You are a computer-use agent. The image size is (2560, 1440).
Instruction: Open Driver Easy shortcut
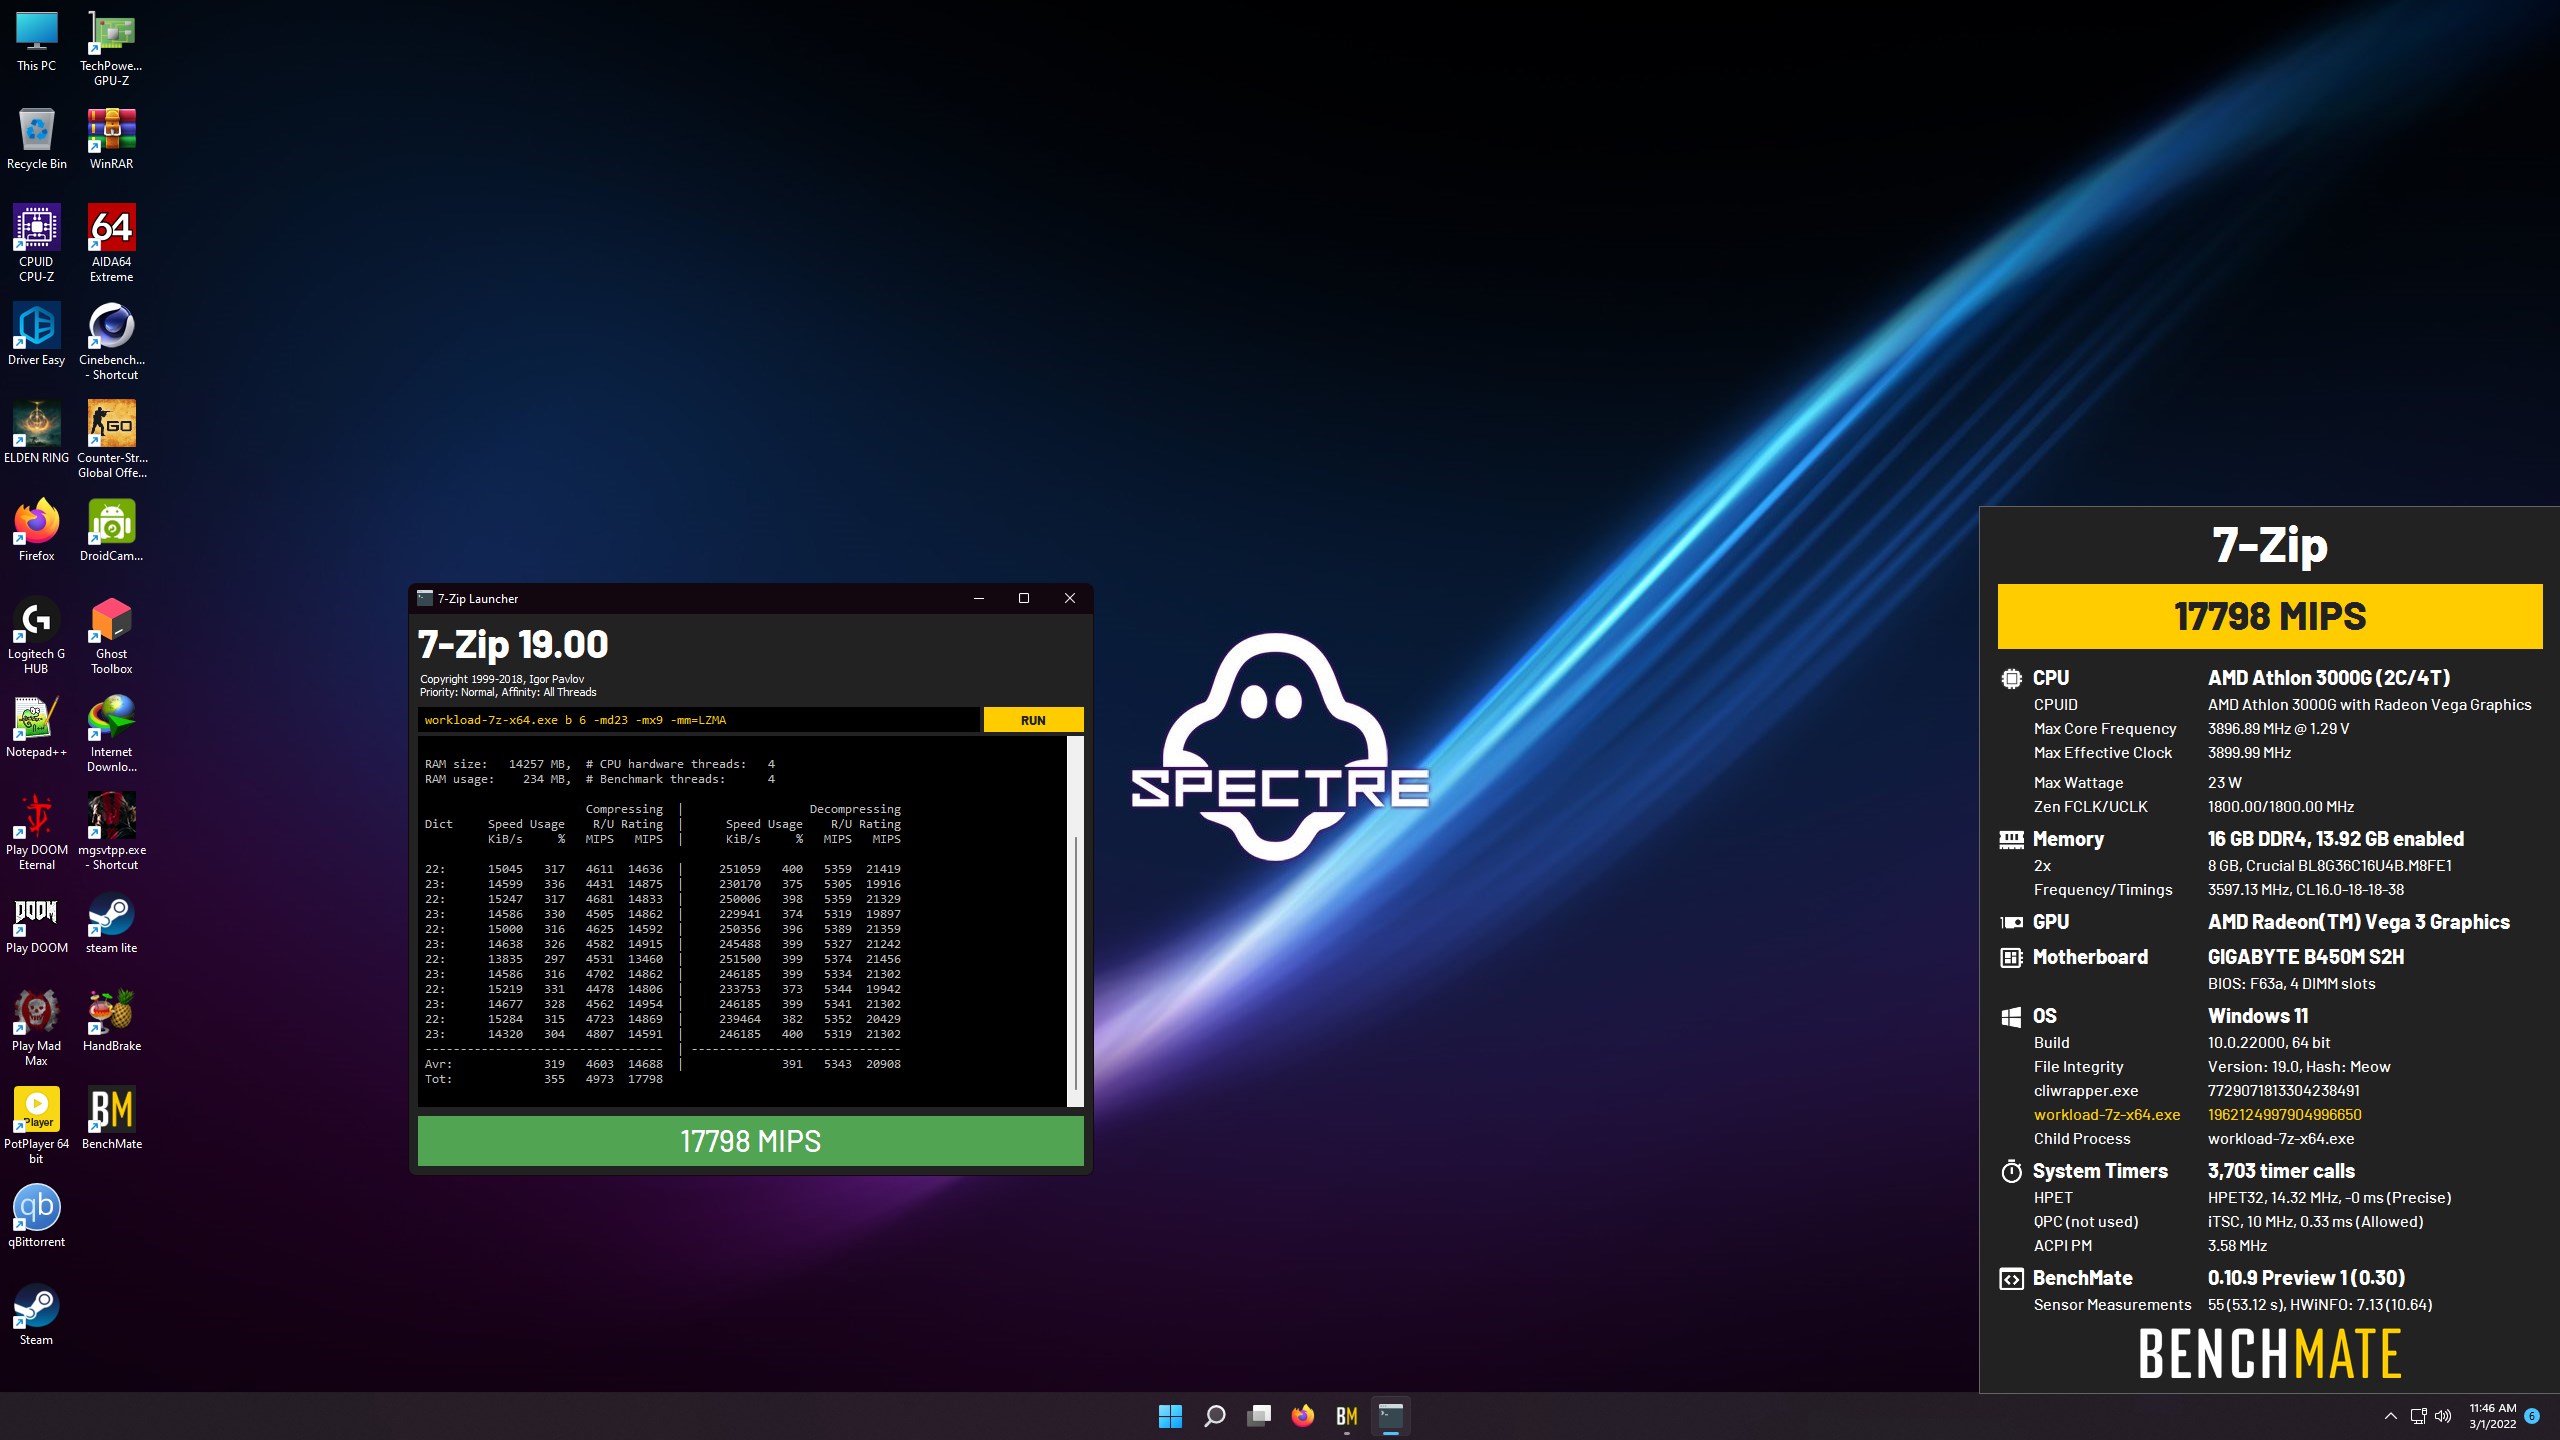(36, 335)
